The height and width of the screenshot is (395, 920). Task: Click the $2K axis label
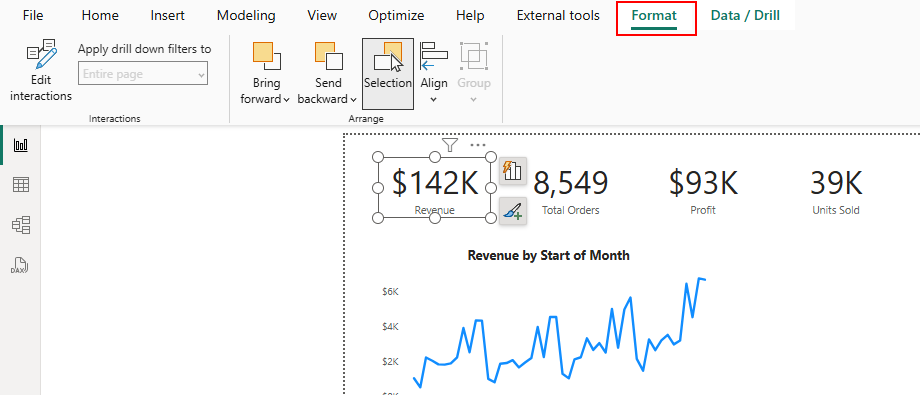[x=390, y=361]
